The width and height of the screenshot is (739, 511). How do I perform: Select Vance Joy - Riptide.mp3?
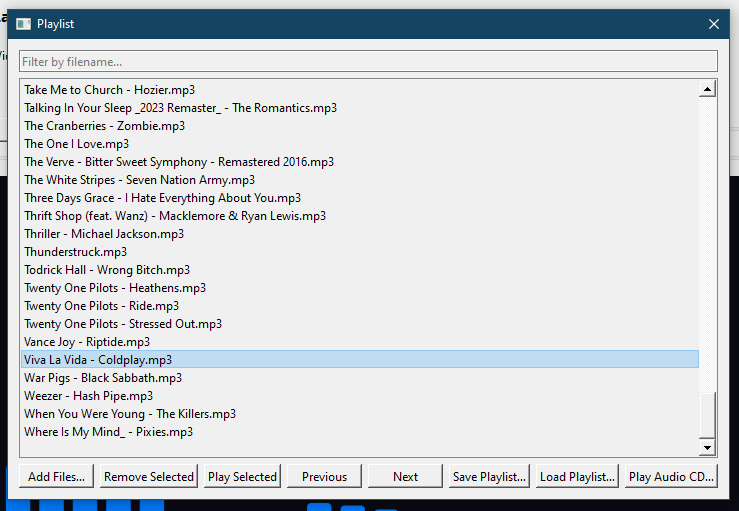tap(360, 341)
